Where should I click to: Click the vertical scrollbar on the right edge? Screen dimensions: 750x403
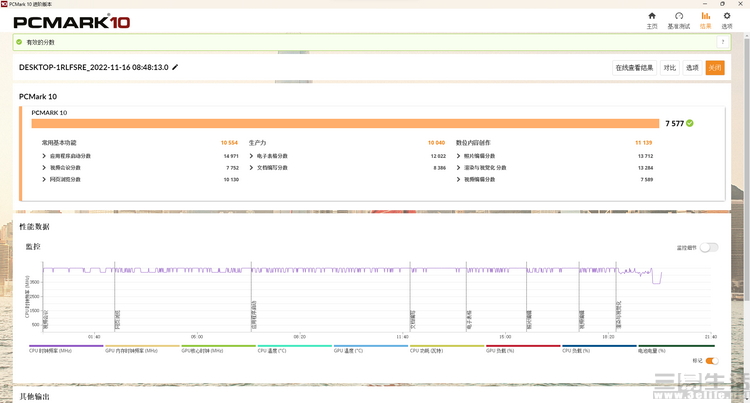click(746, 200)
